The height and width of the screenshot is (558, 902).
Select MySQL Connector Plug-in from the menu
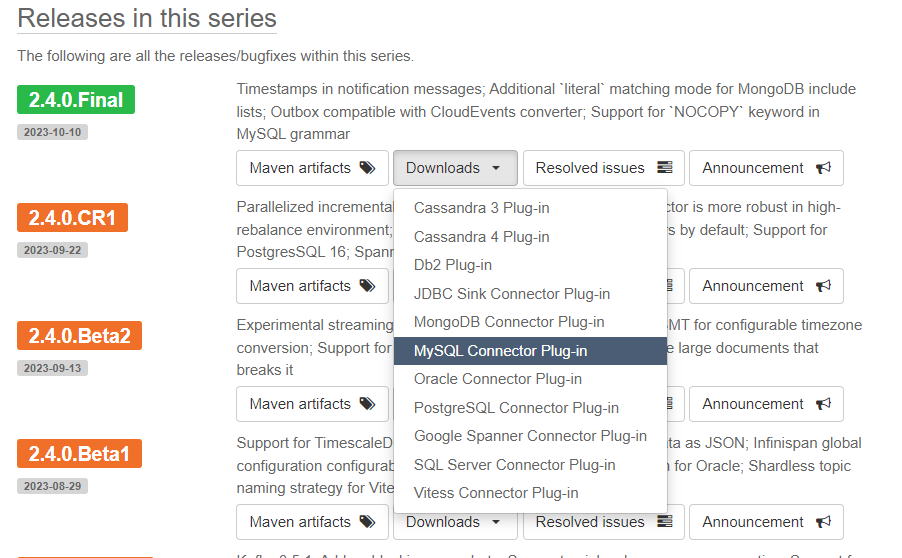(500, 351)
